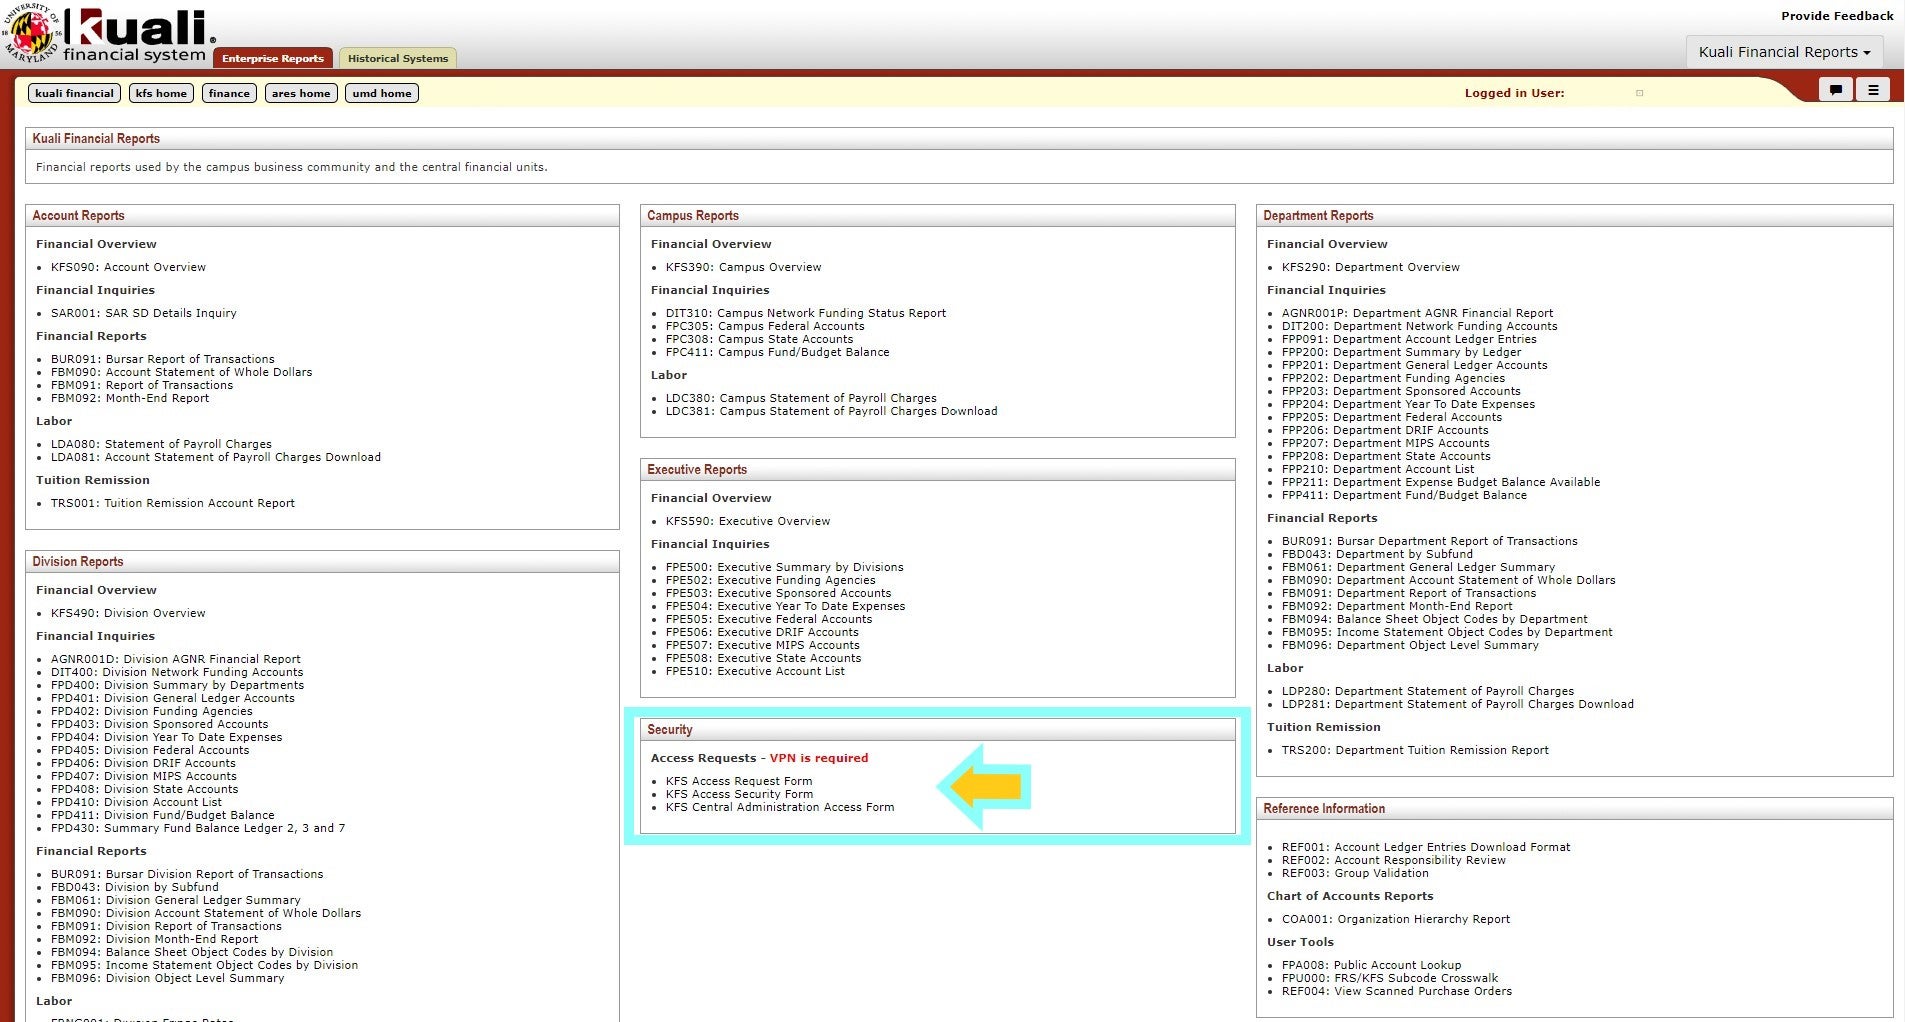This screenshot has height=1022, width=1905.
Task: Click the kfs home button
Action: 160,92
